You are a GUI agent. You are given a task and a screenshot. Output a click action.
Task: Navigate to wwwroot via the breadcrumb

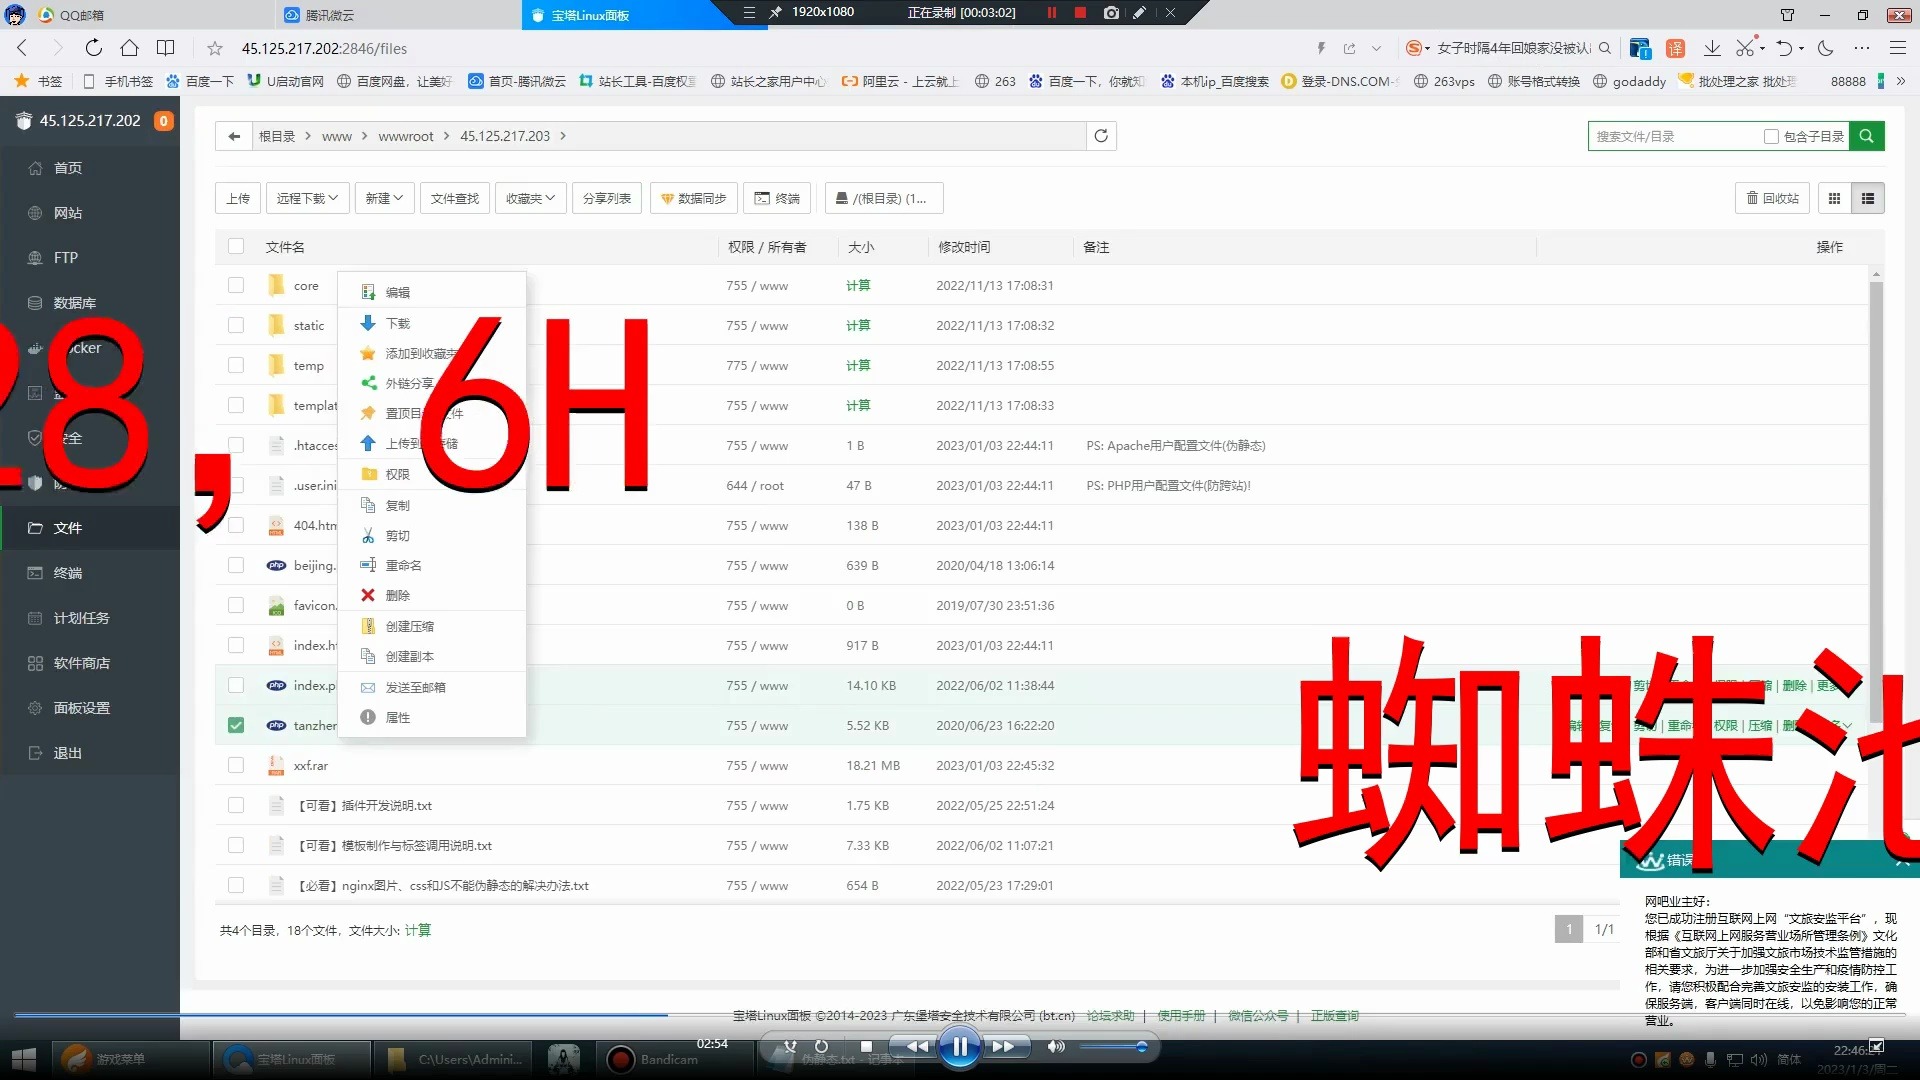tap(405, 136)
